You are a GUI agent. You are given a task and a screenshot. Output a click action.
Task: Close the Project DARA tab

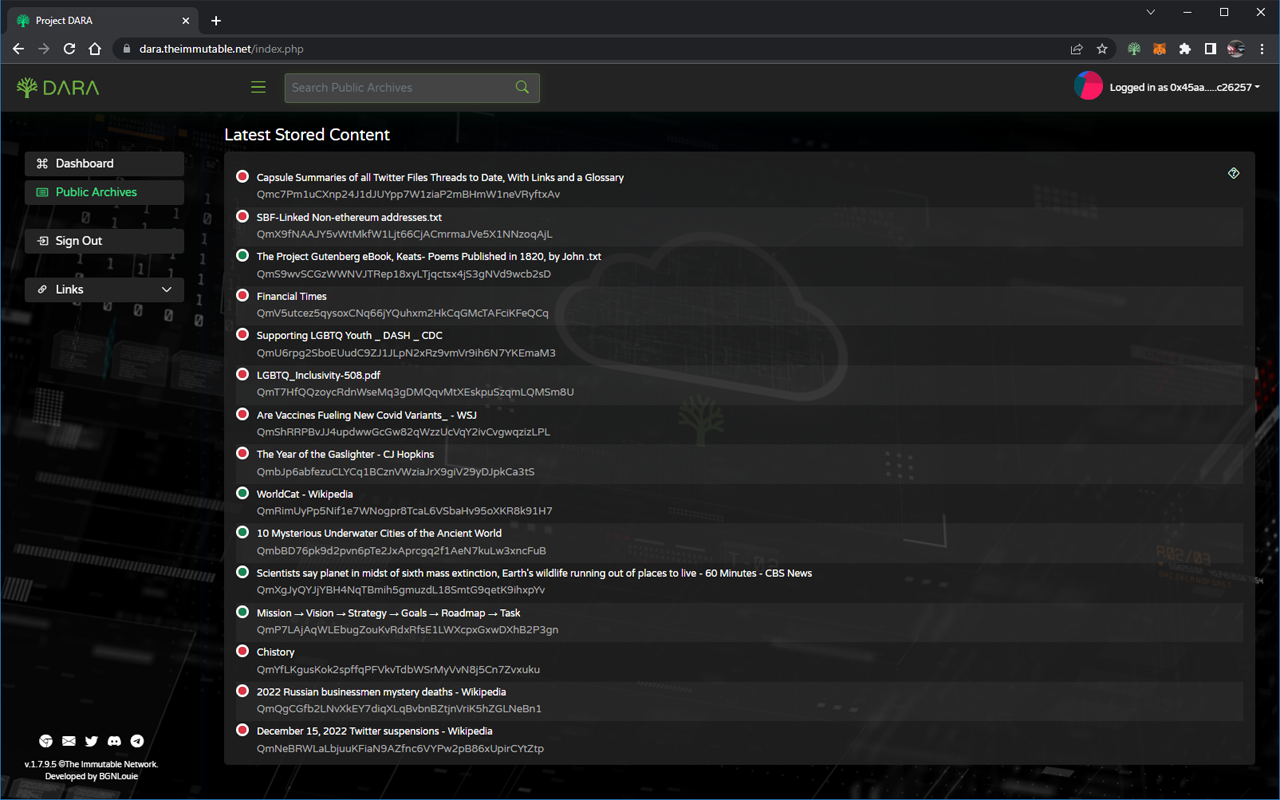(x=186, y=20)
